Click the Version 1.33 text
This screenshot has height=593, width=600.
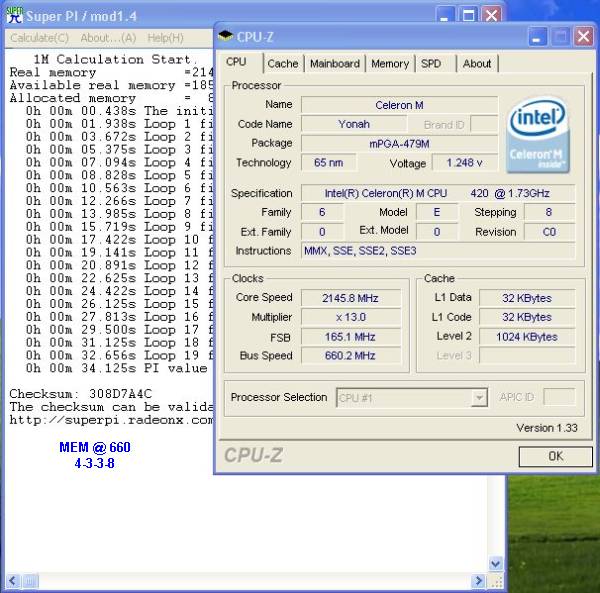547,428
